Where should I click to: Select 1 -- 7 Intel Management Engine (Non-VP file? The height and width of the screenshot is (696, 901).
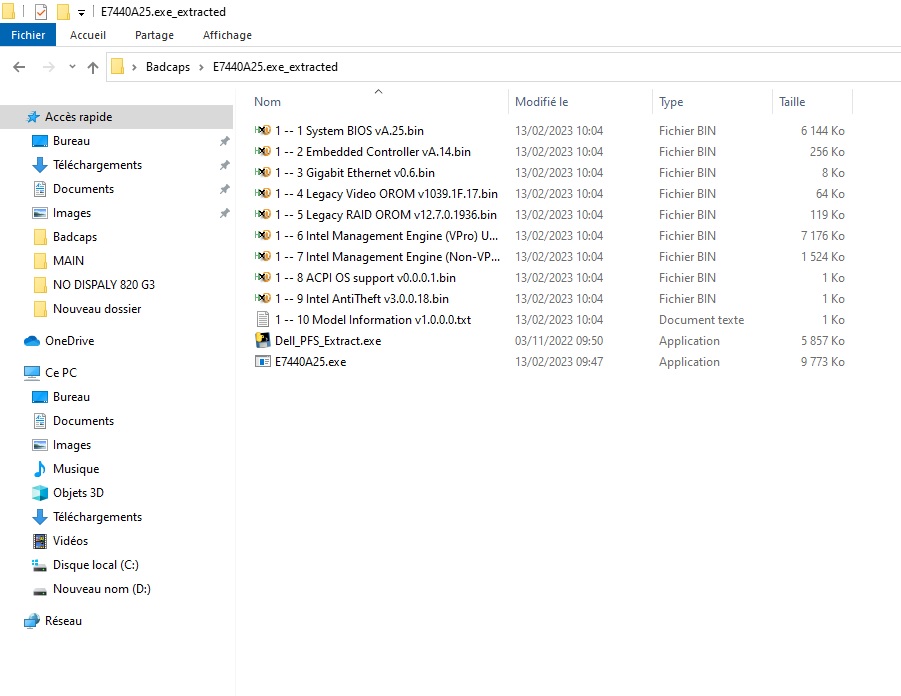(x=387, y=257)
